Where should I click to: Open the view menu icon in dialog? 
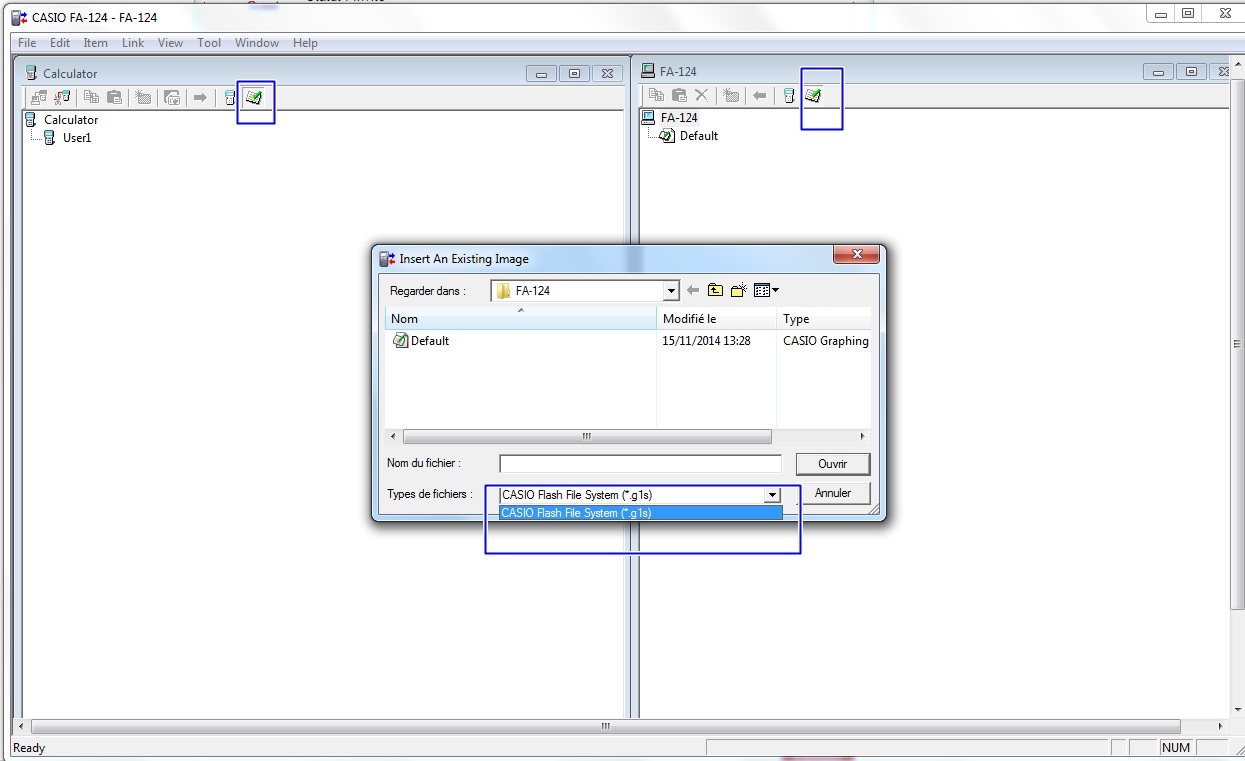coord(765,290)
